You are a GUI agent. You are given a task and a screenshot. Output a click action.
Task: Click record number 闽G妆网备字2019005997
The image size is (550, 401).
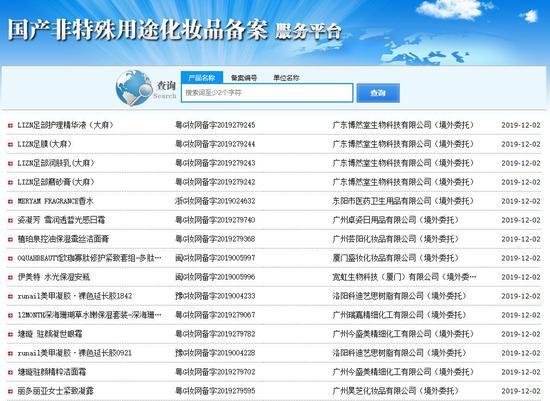click(215, 258)
